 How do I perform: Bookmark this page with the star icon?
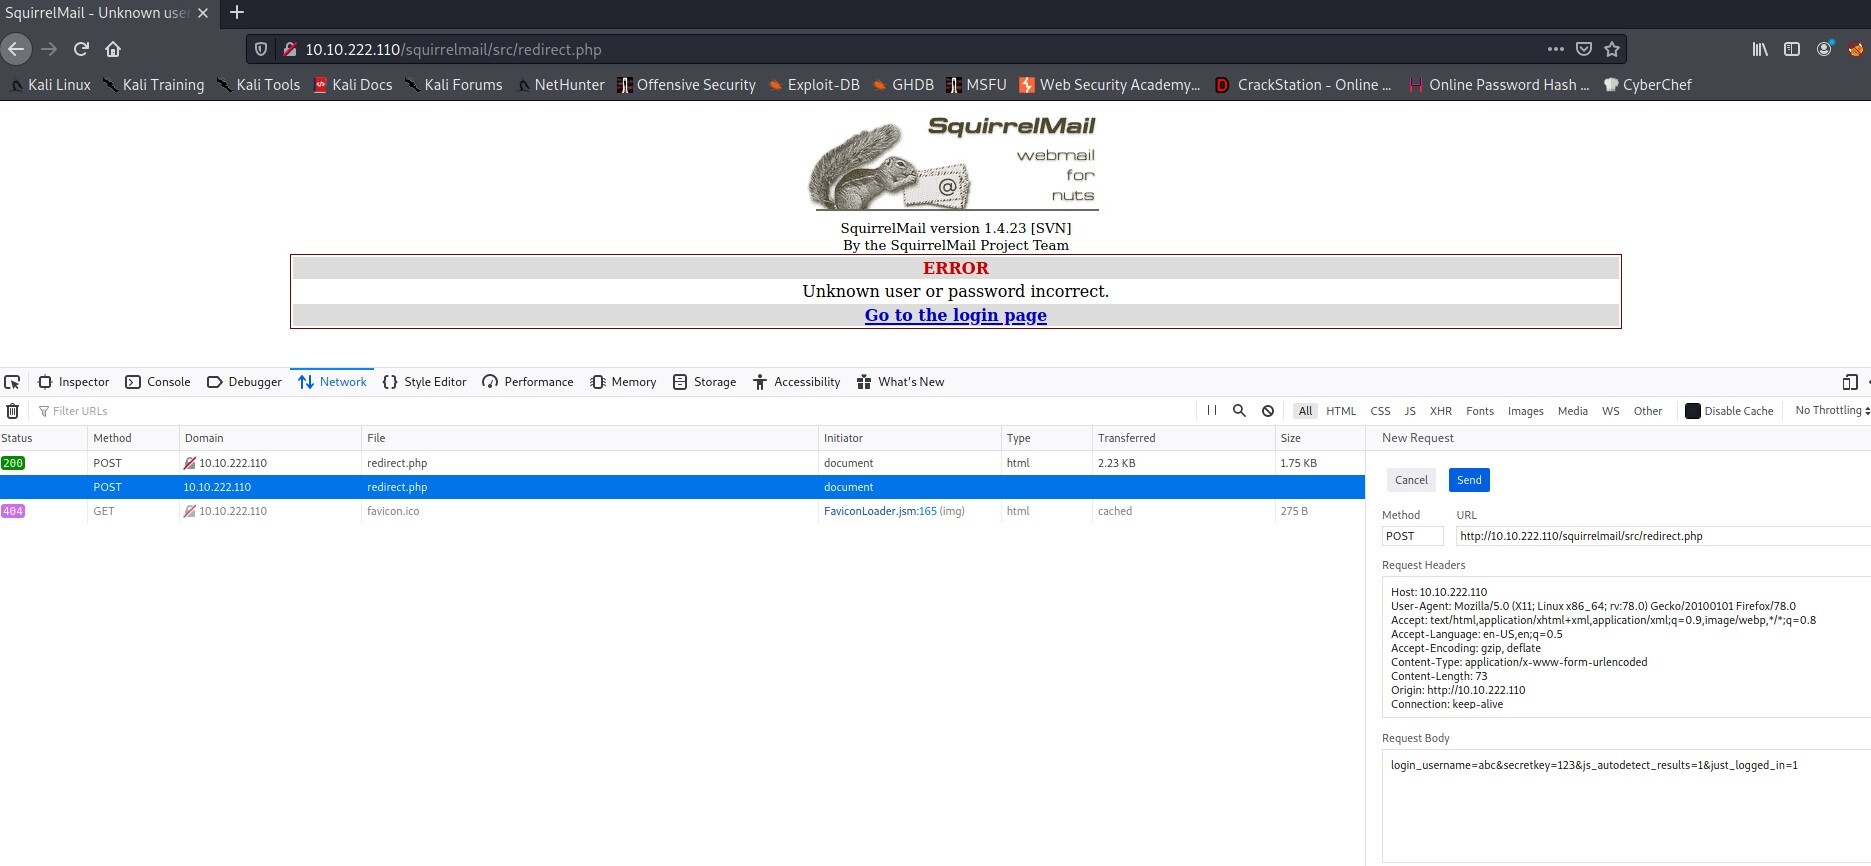1611,49
